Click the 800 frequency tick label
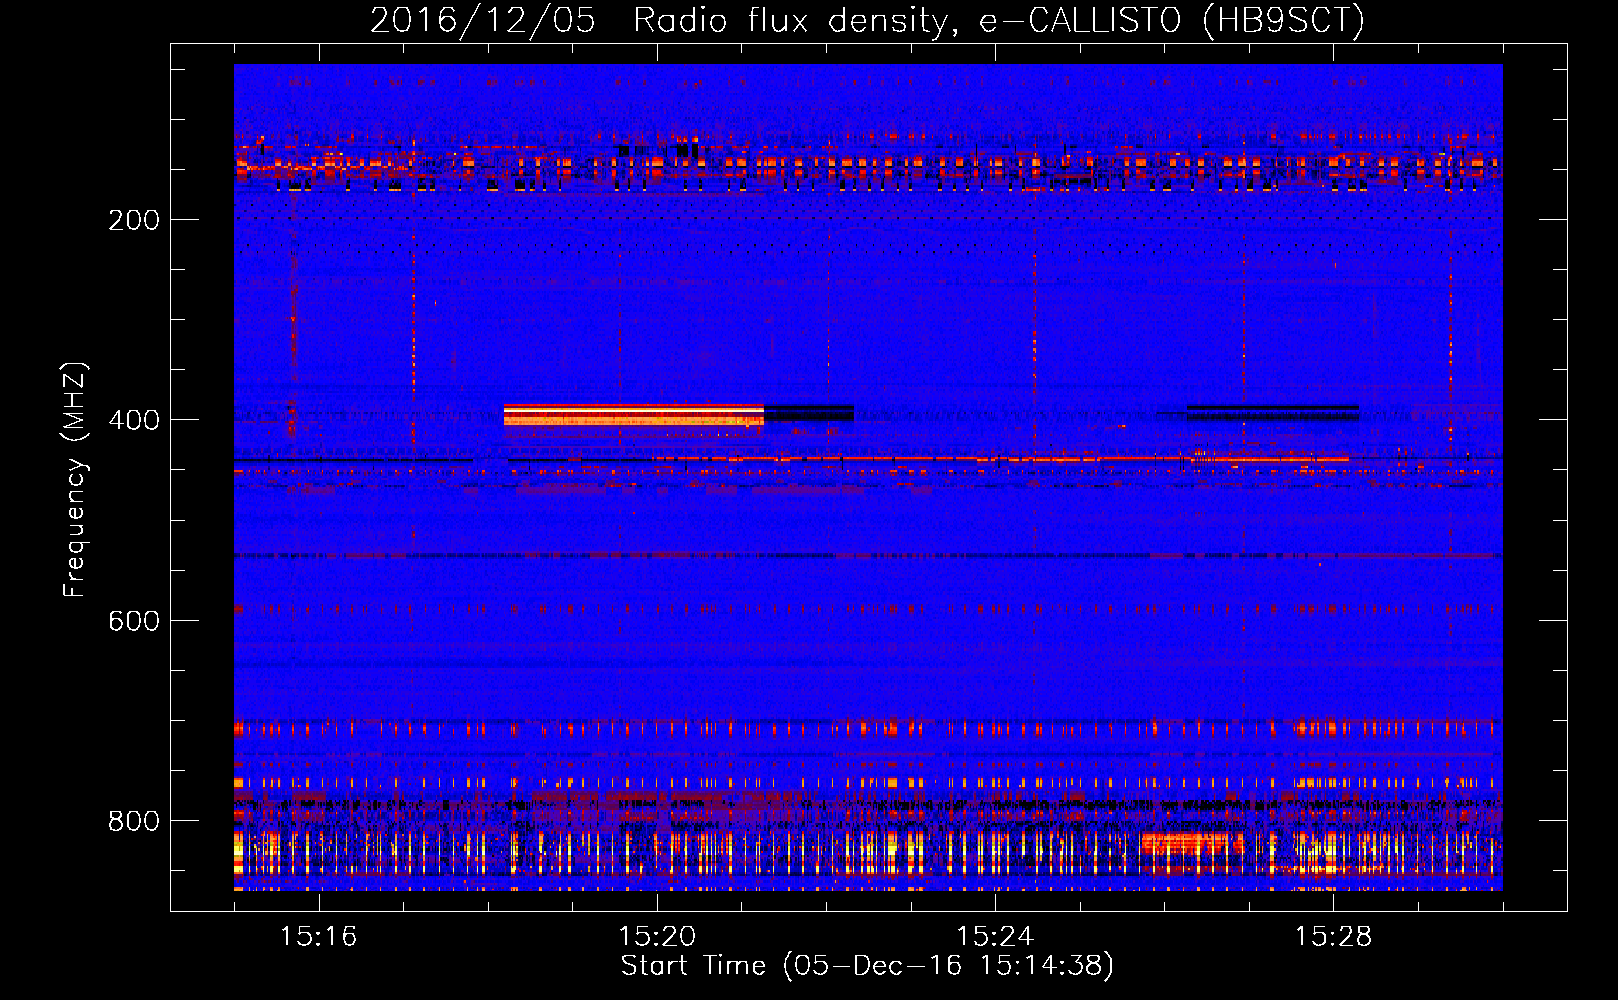Screen dimensions: 1618x1000 134,821
